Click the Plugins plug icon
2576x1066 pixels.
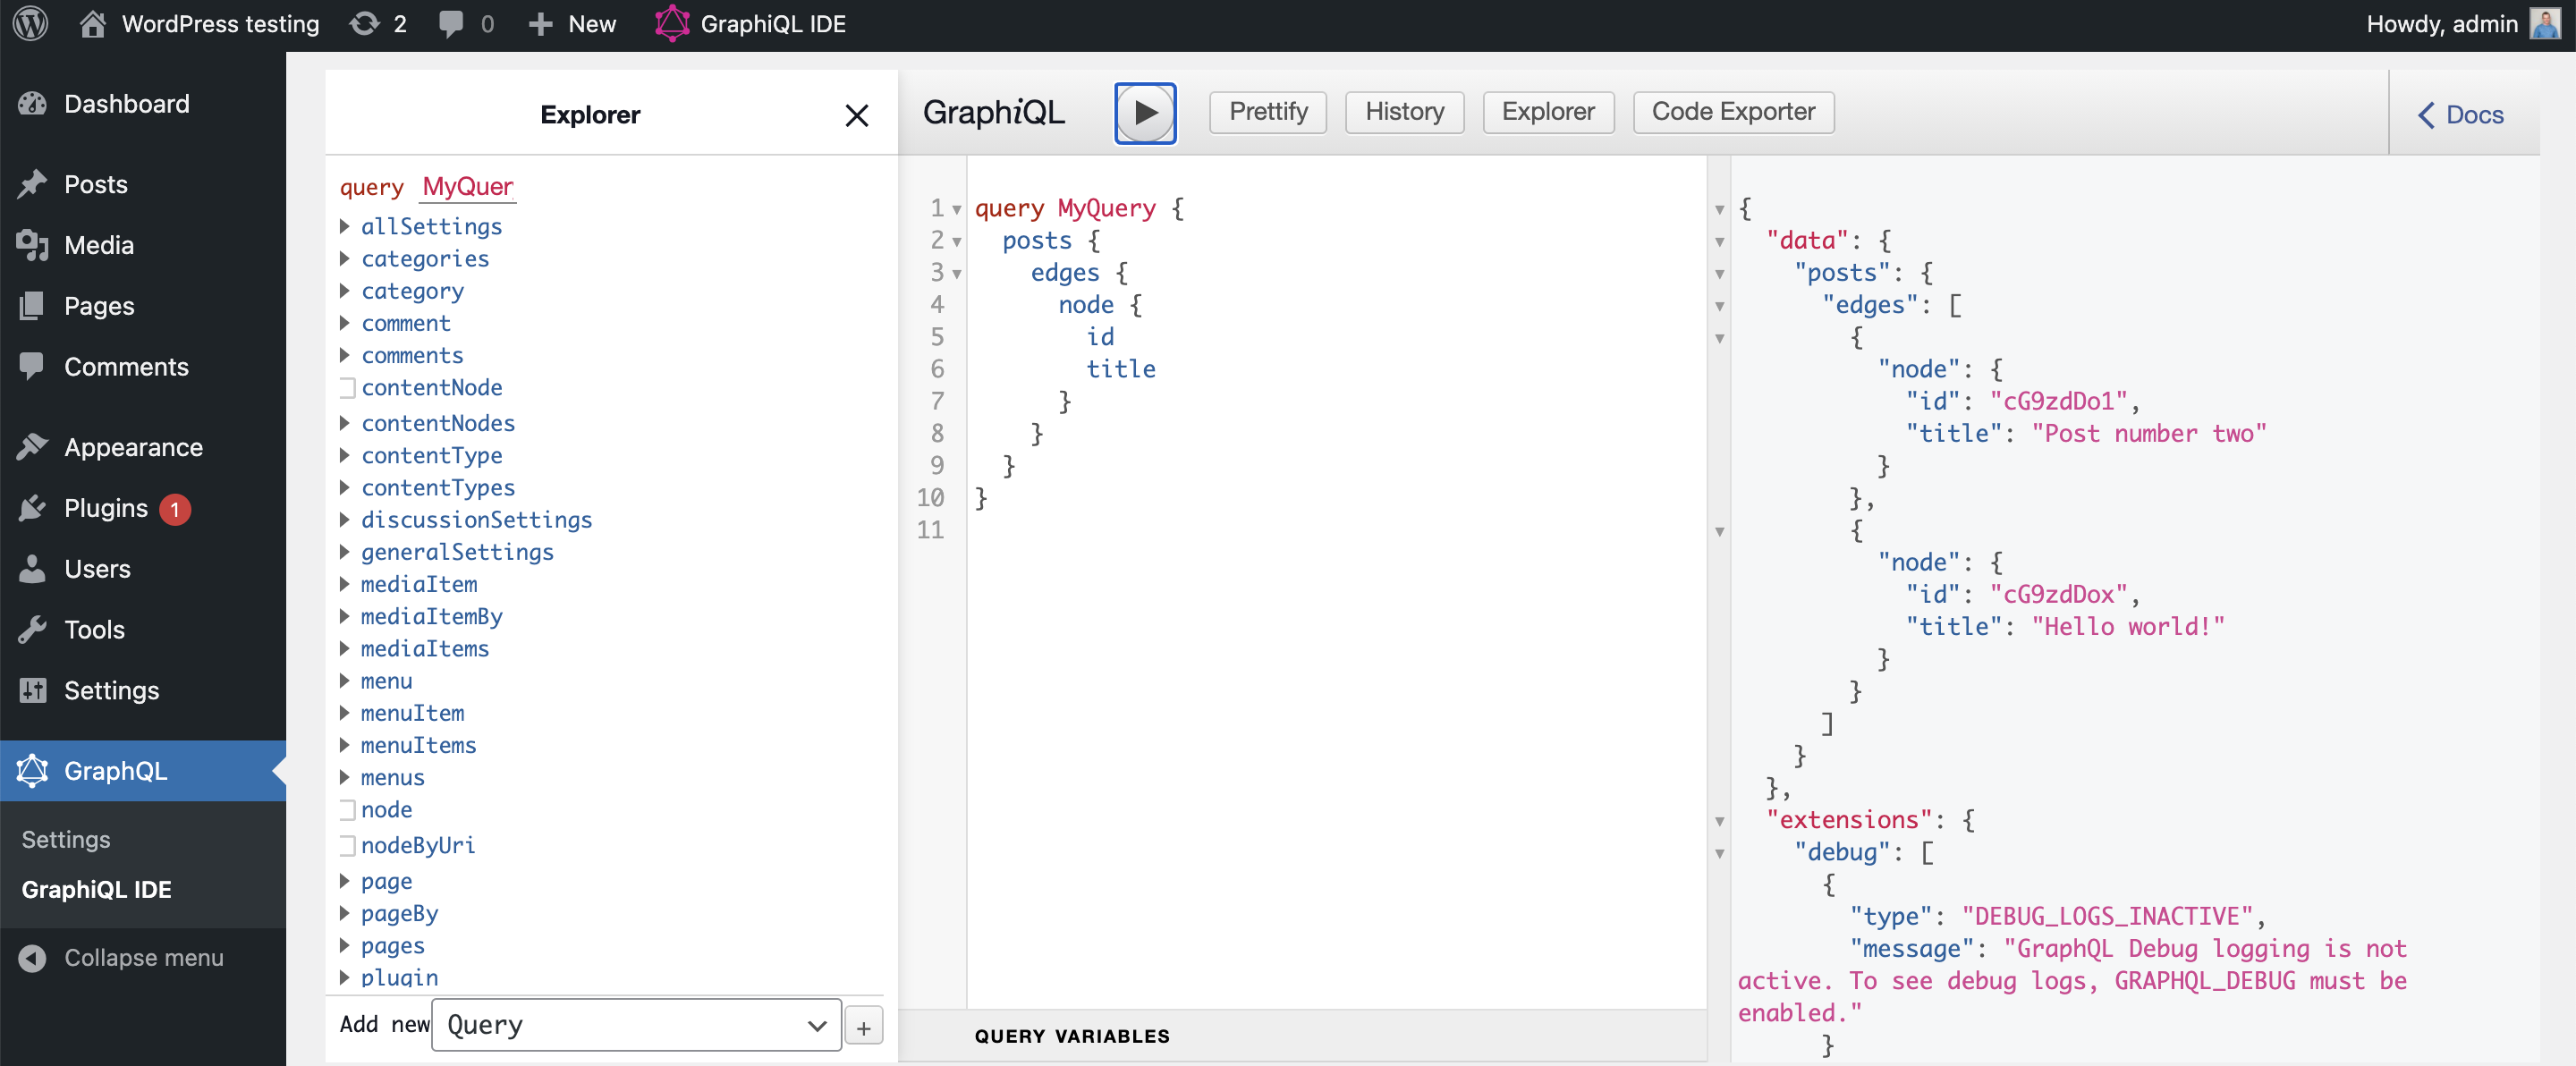32,508
